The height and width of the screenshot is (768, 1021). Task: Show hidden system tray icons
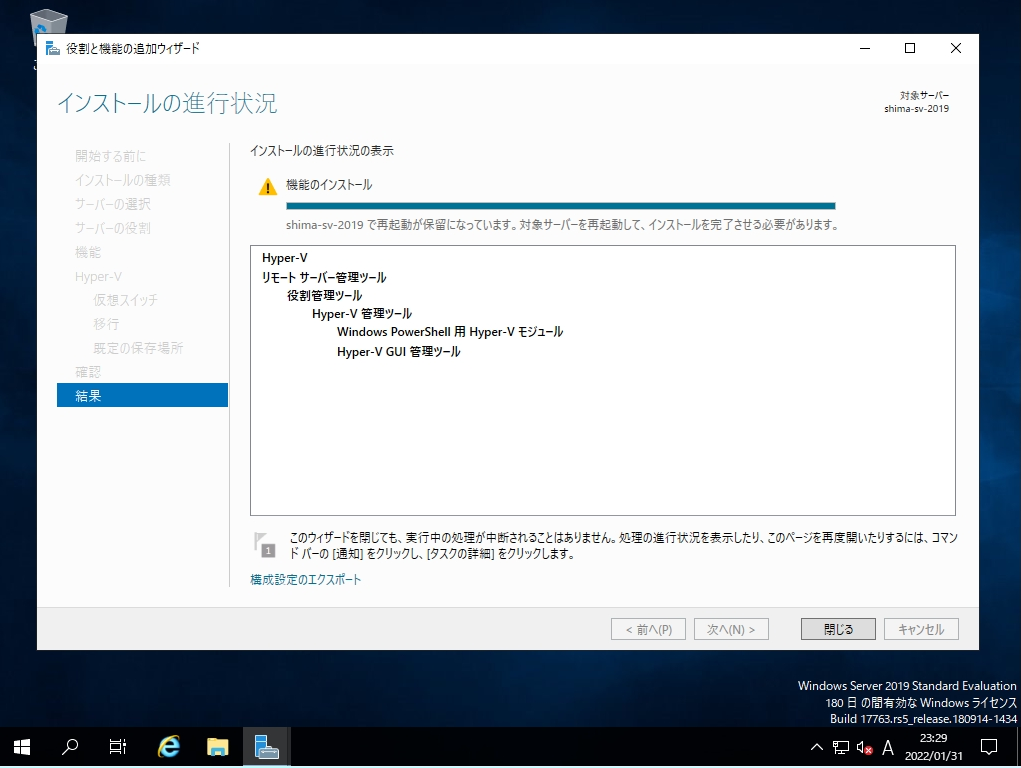click(817, 747)
